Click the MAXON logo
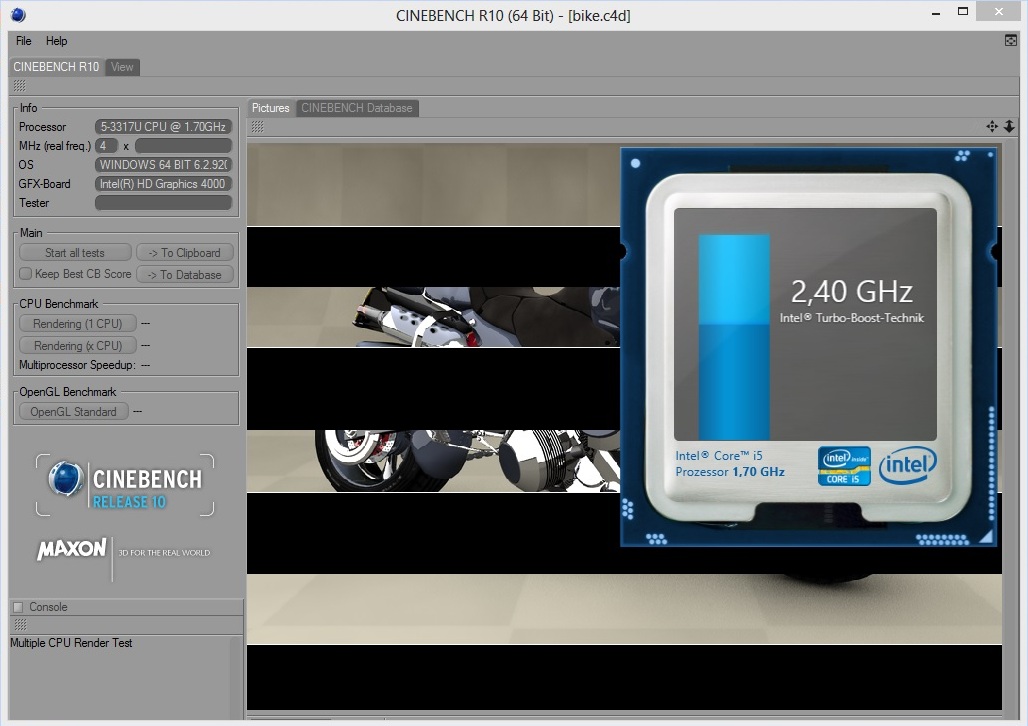 (71, 550)
